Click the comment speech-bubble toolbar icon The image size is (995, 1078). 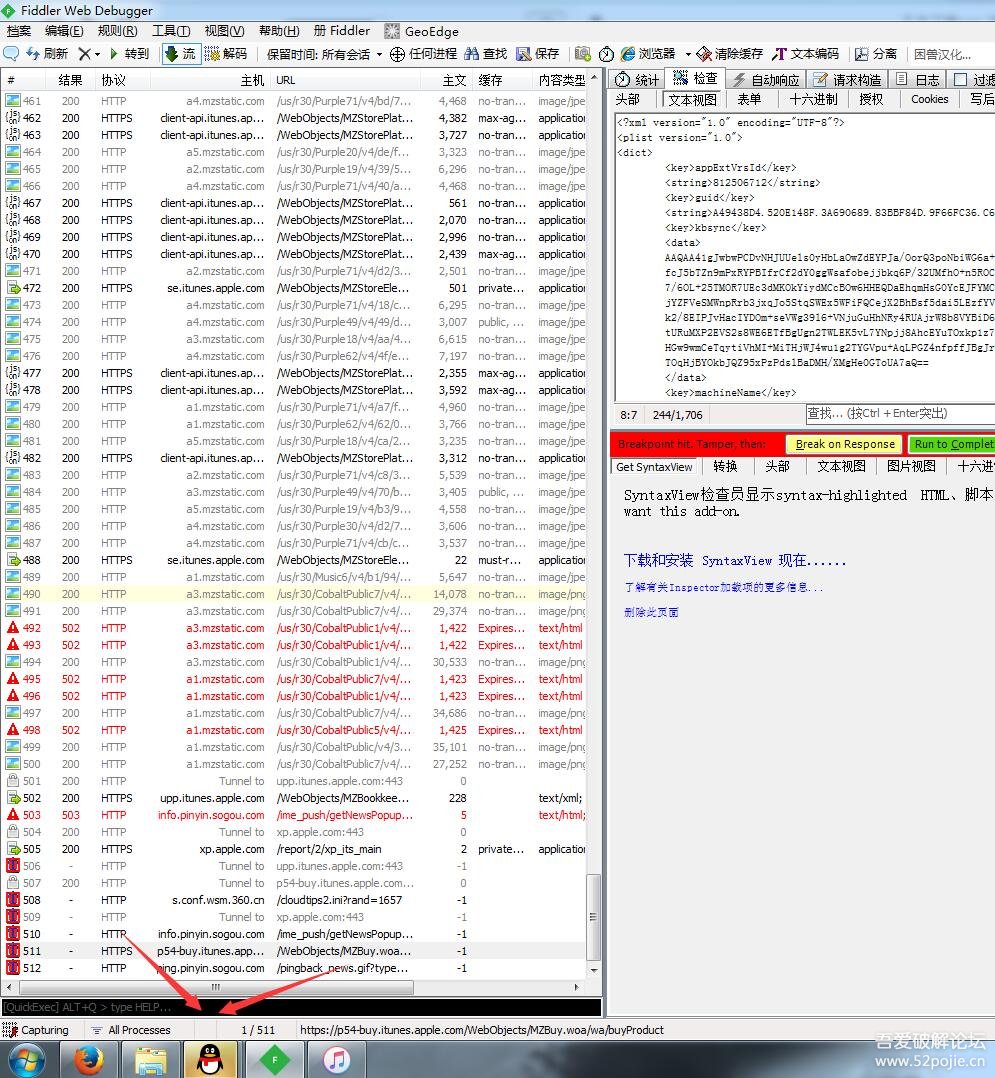click(11, 54)
